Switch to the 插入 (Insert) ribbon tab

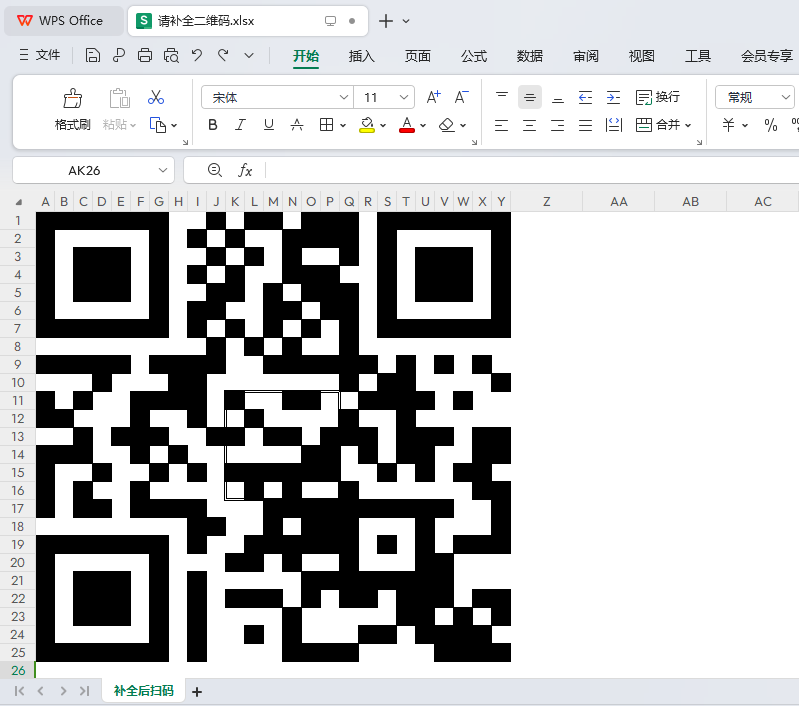tap(361, 56)
